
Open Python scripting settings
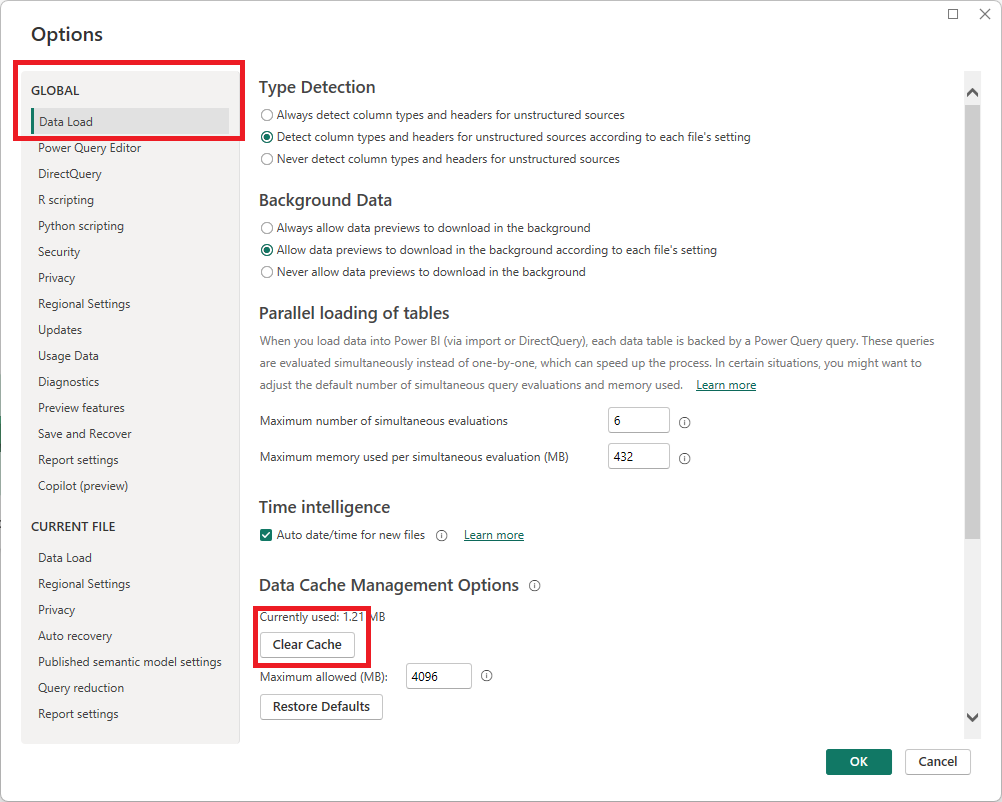[81, 226]
